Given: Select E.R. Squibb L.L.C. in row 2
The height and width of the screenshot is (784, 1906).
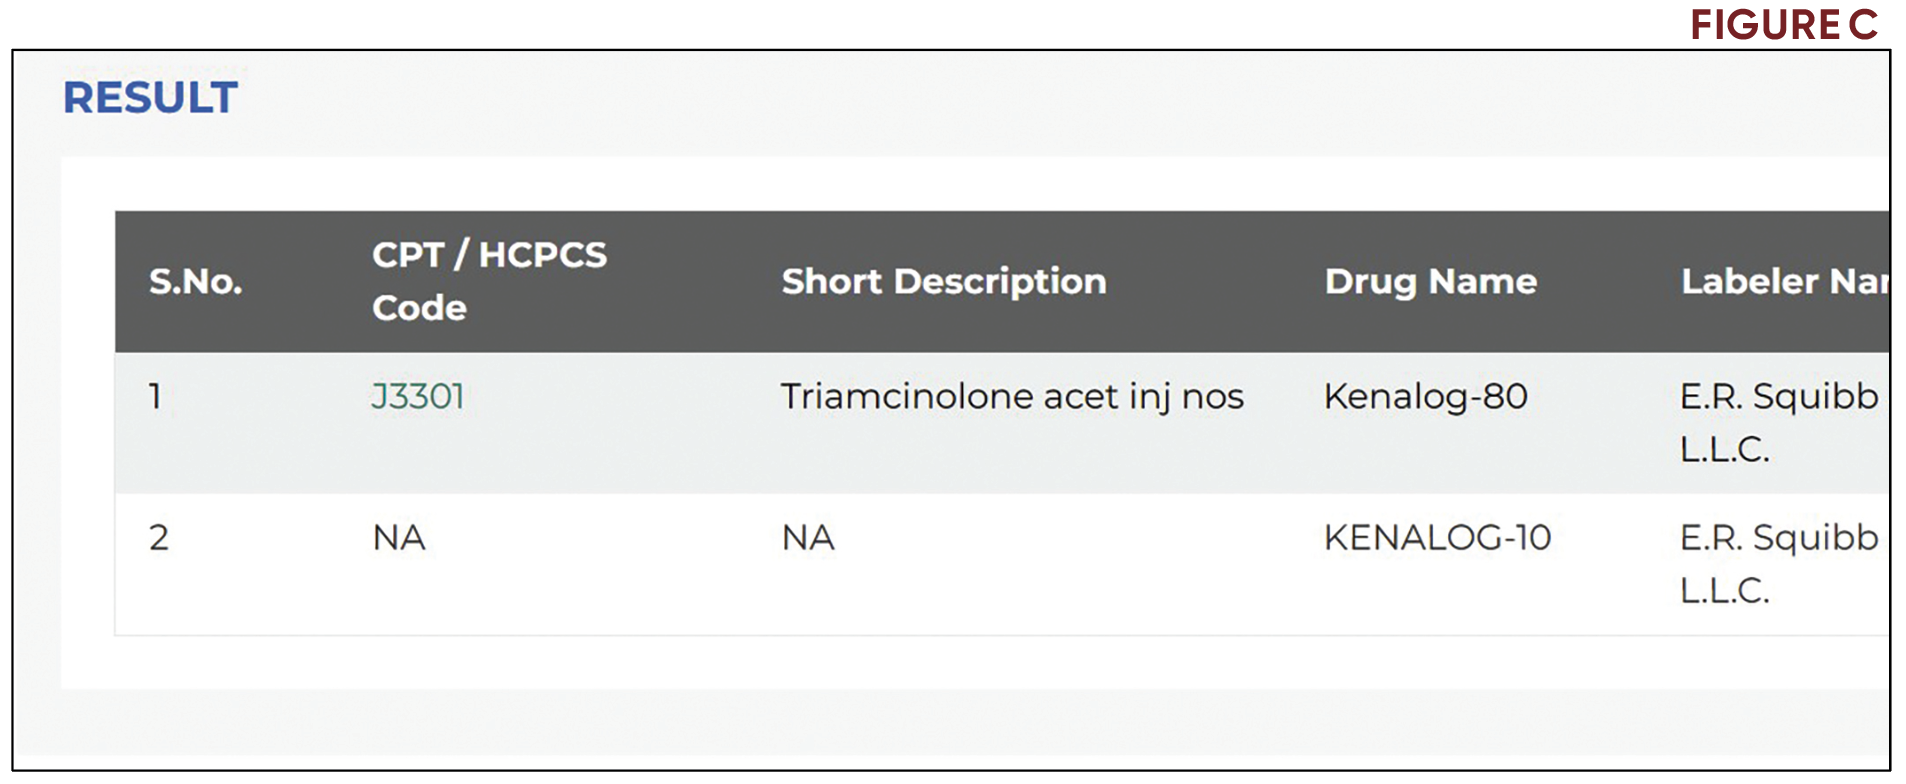Looking at the screenshot, I should point(1780,563).
